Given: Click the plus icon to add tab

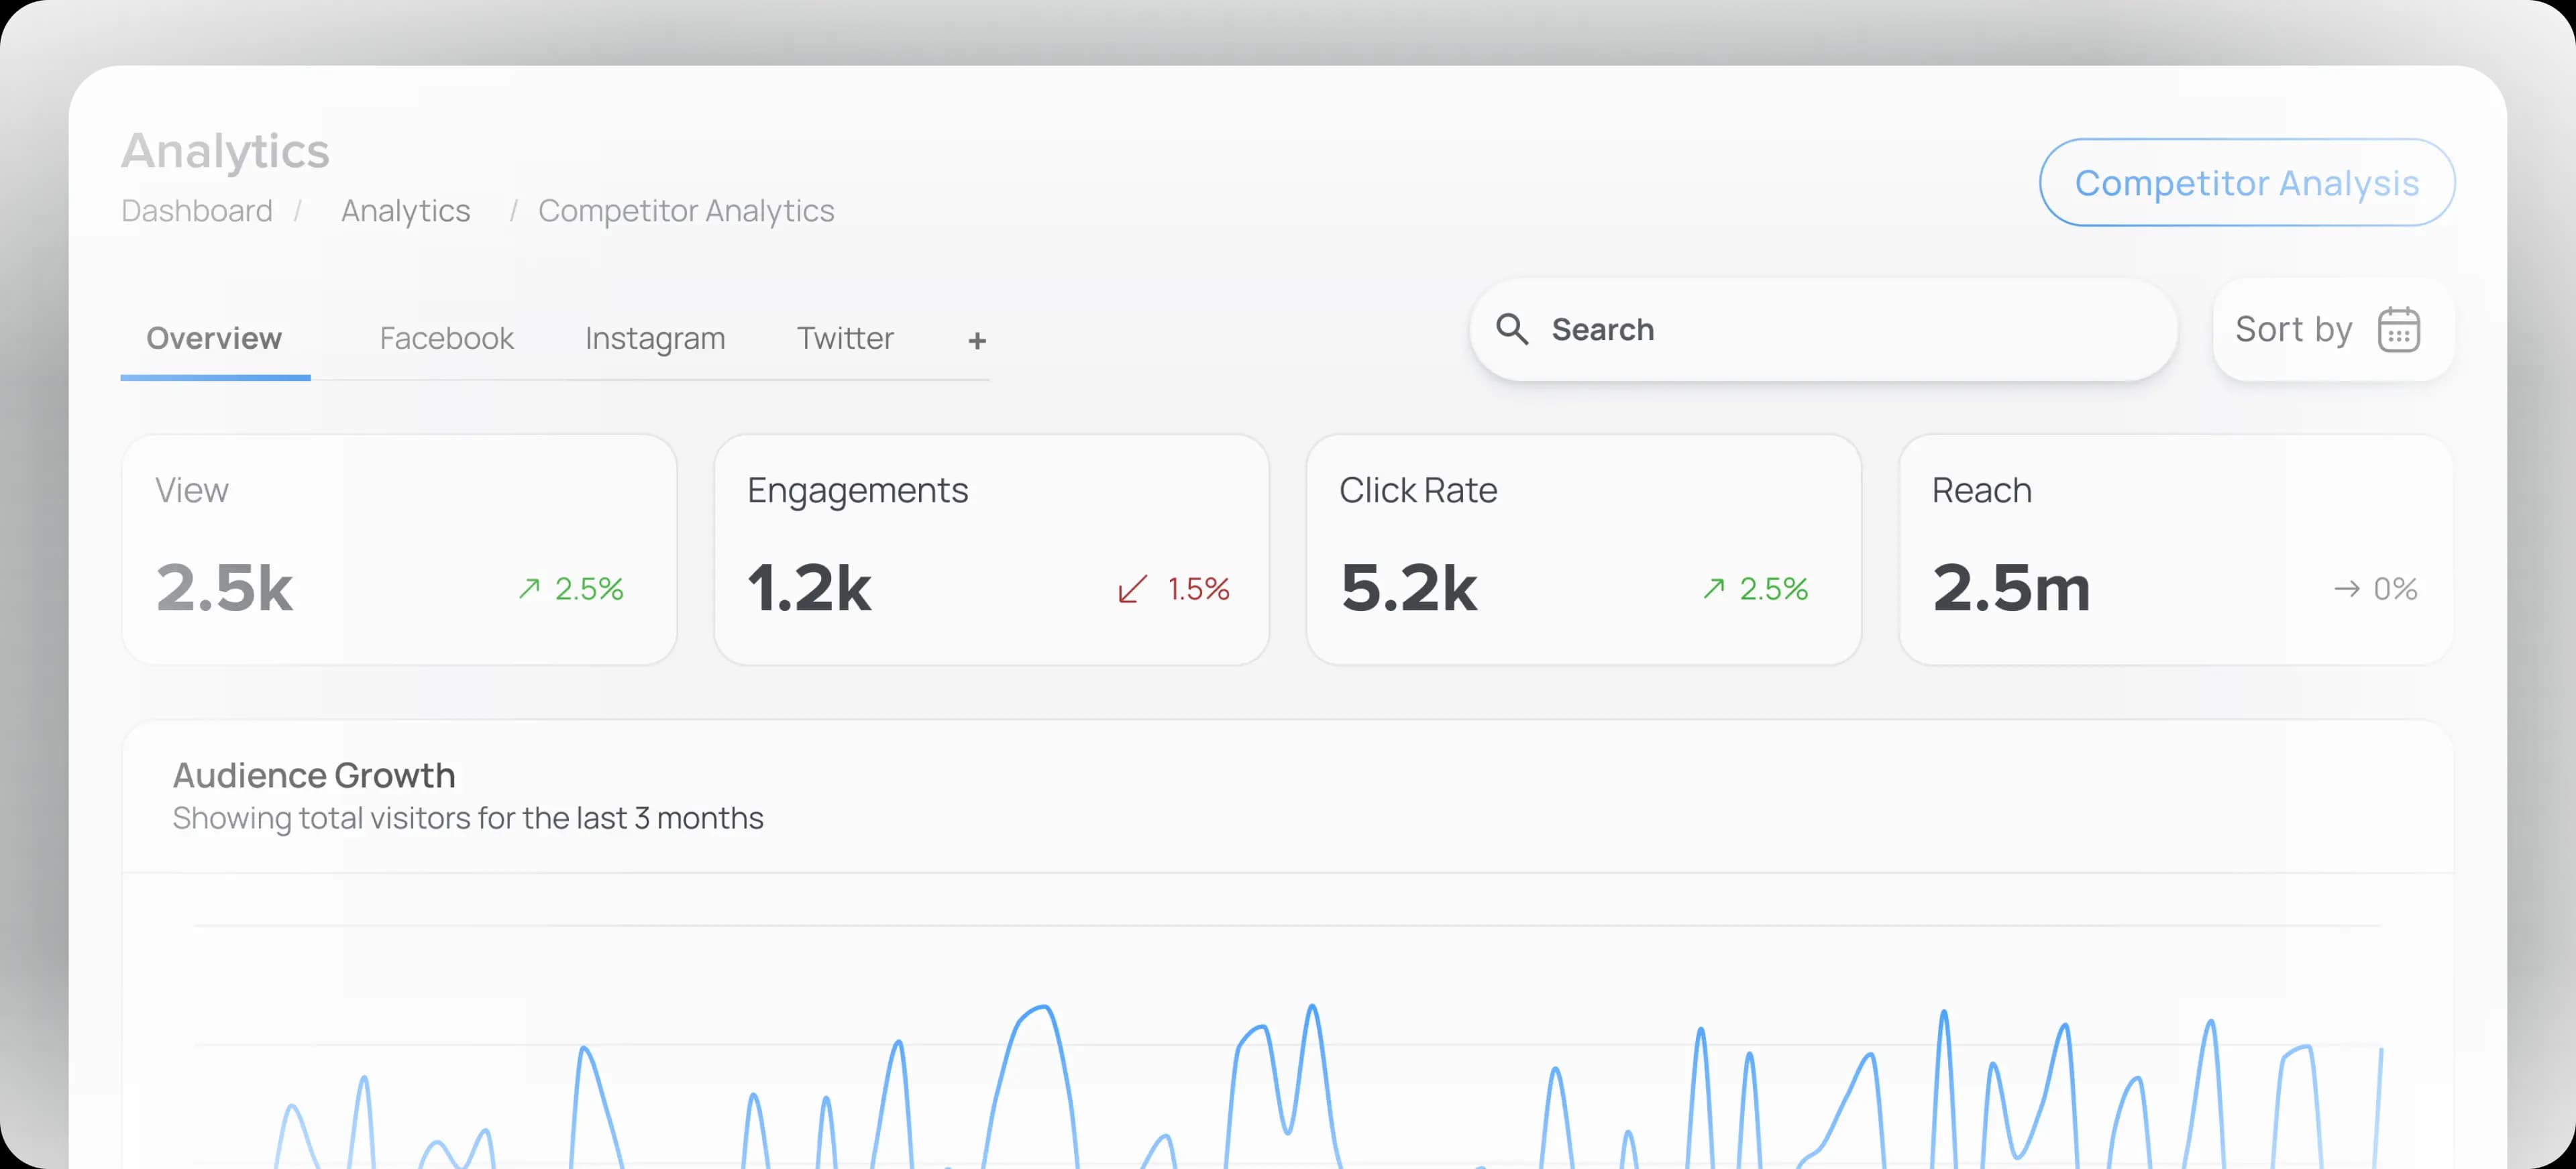Looking at the screenshot, I should pyautogui.click(x=976, y=341).
